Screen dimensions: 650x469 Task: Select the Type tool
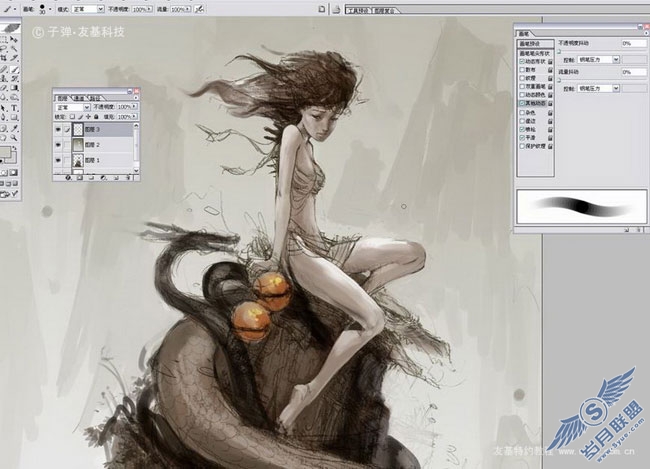click(x=14, y=108)
